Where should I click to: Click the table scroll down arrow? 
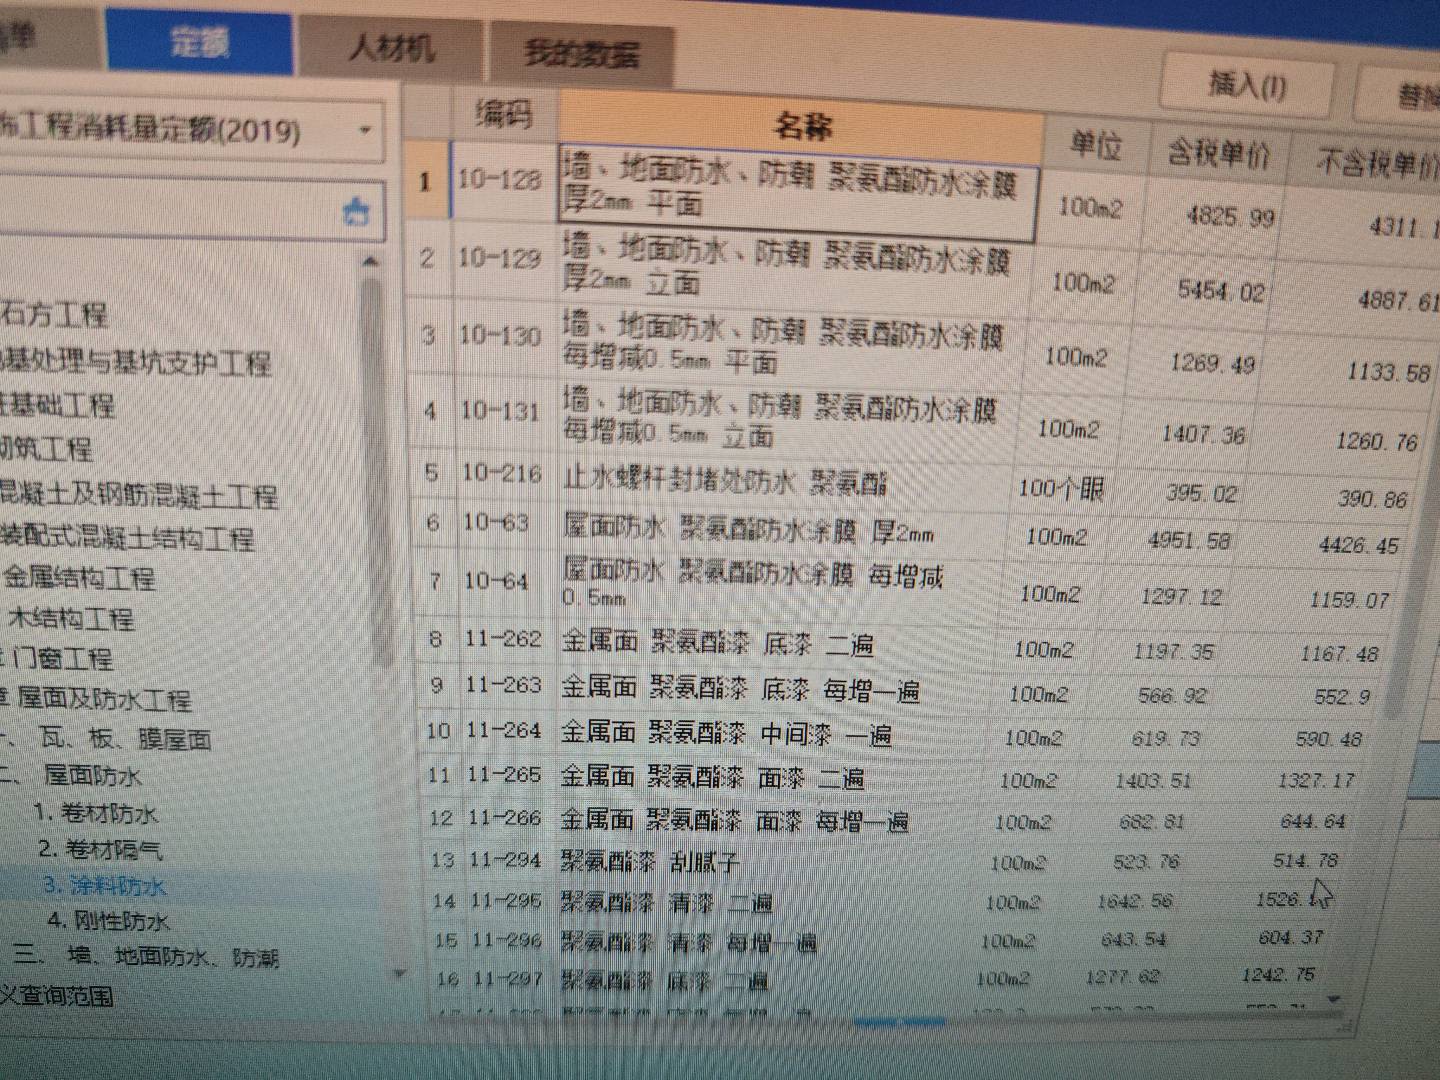(x=1333, y=998)
